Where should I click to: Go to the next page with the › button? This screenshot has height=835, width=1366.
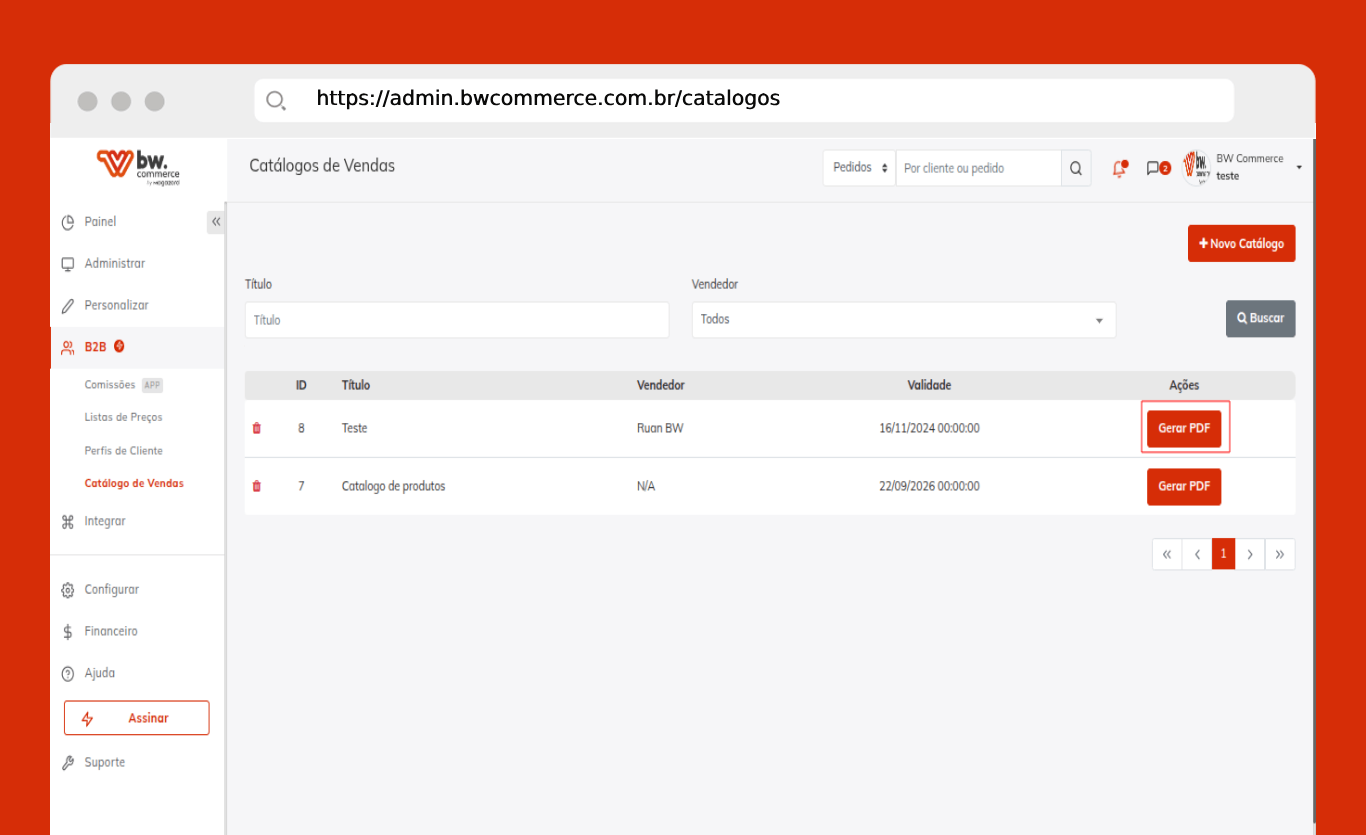pos(1250,554)
